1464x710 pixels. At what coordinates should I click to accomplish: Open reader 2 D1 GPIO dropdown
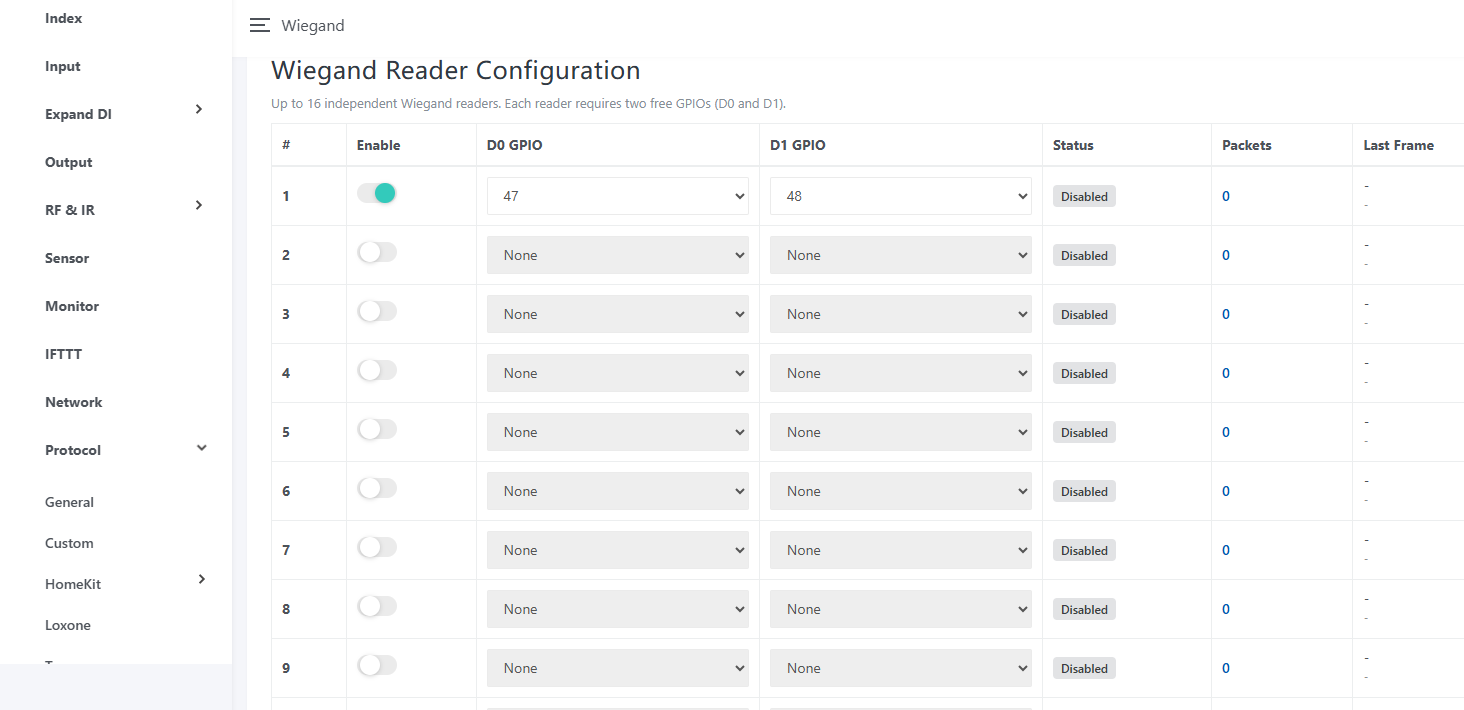901,255
